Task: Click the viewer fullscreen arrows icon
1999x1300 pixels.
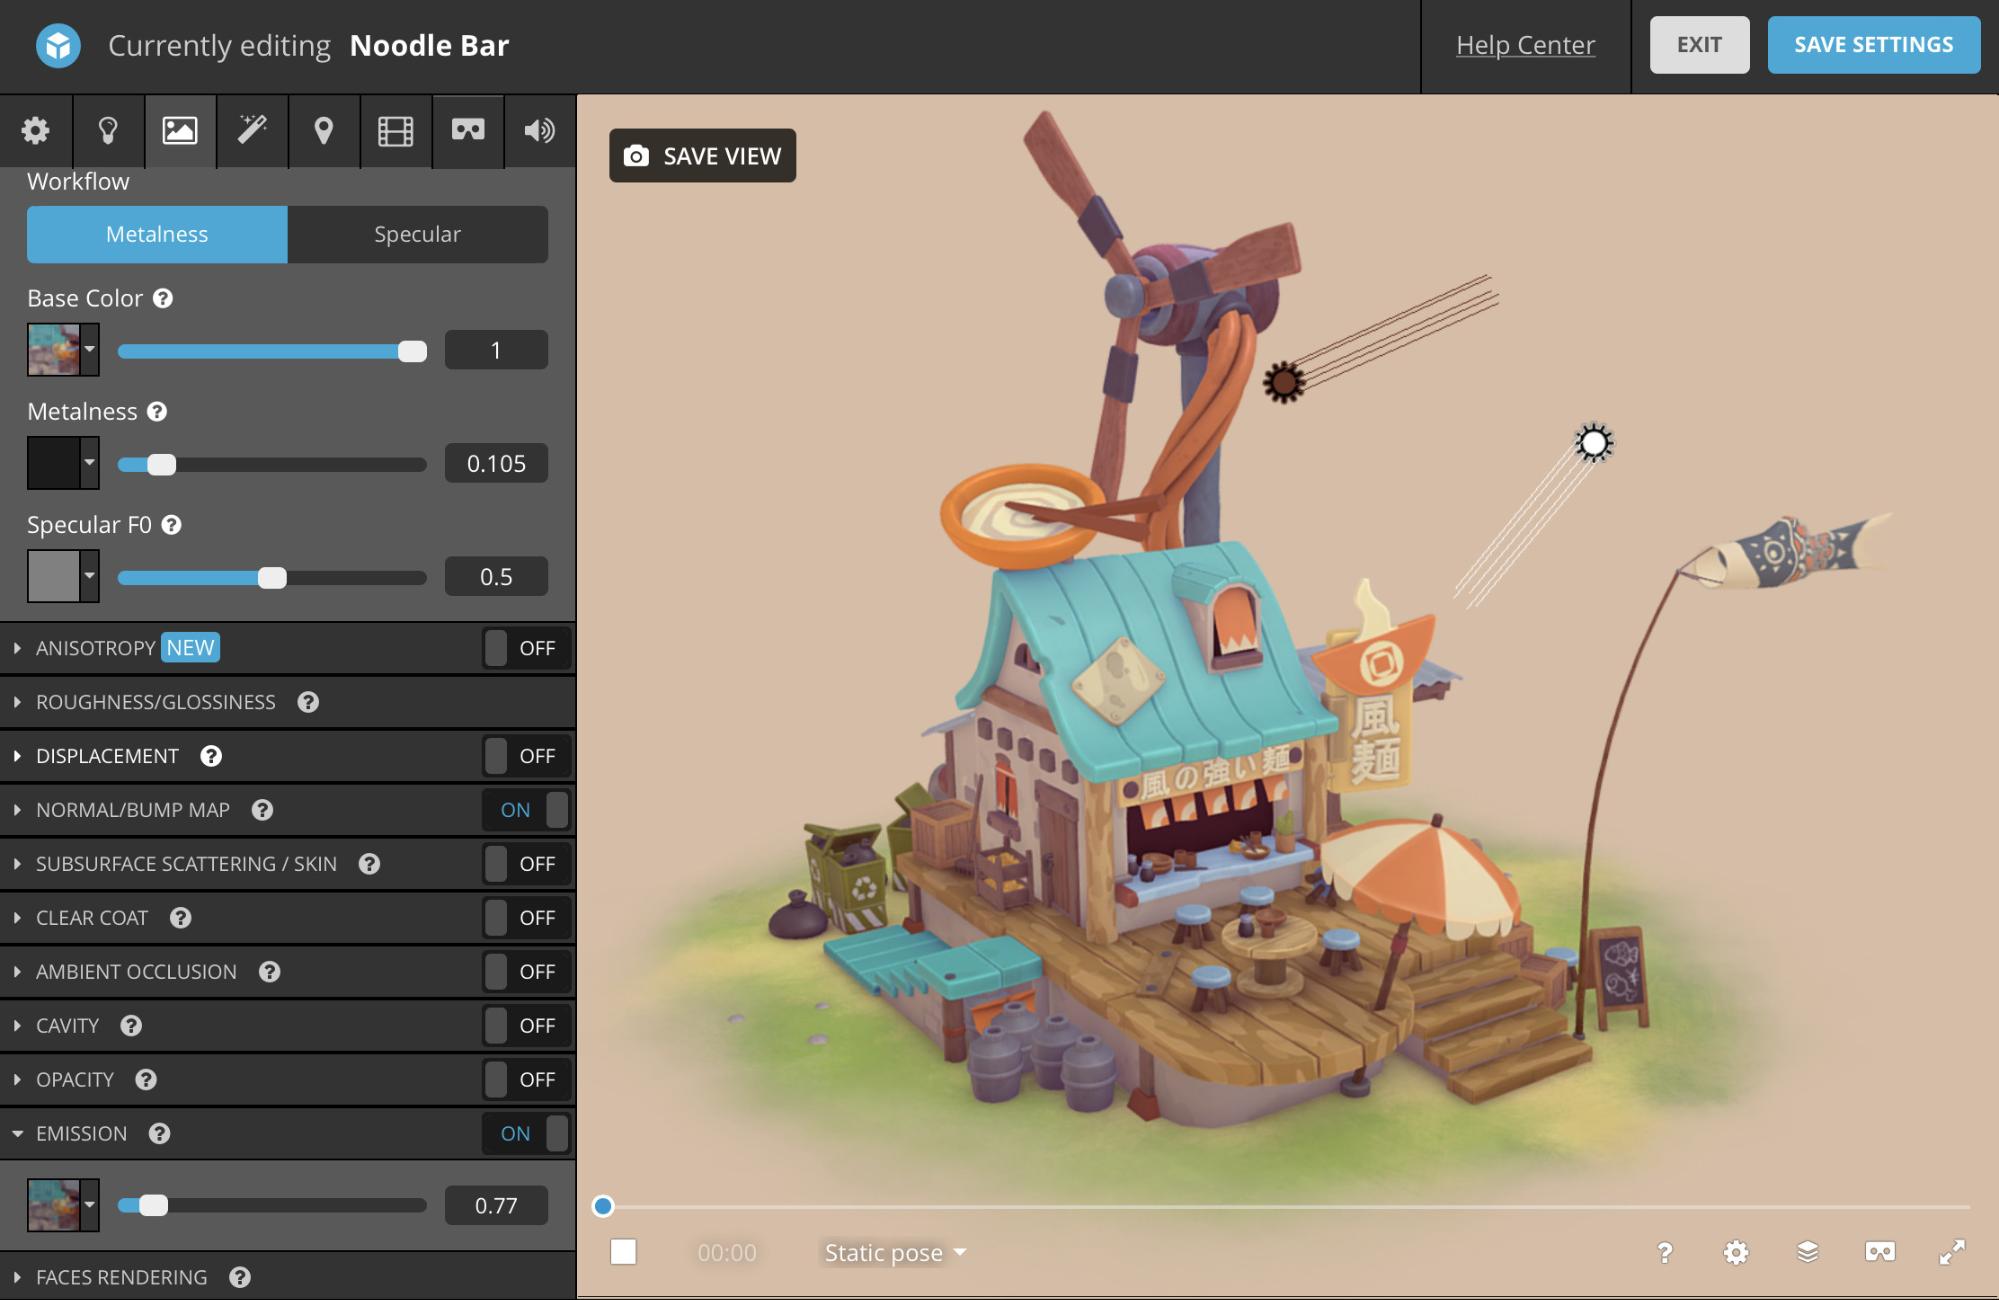Action: (1951, 1252)
